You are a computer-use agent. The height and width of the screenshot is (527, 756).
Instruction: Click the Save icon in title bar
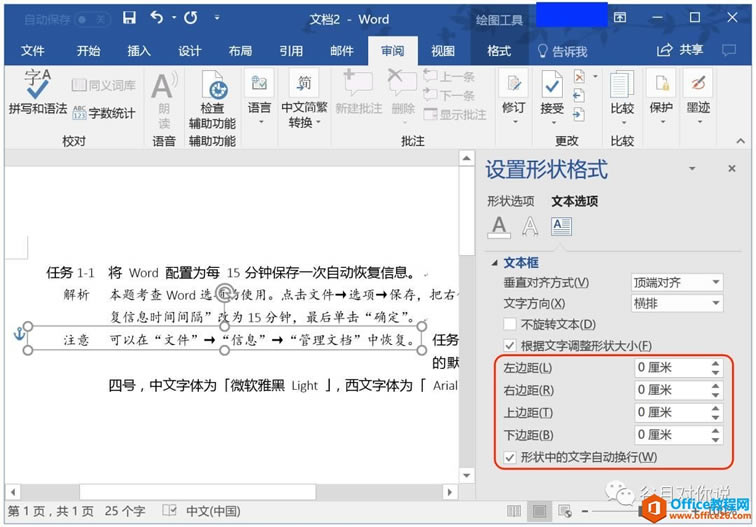[129, 18]
